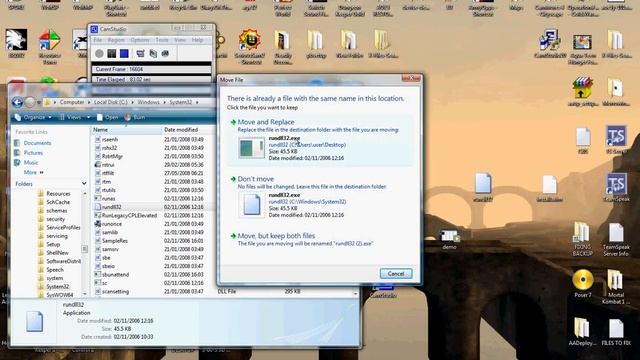Open the Region menu in CamStudio

(x=116, y=40)
